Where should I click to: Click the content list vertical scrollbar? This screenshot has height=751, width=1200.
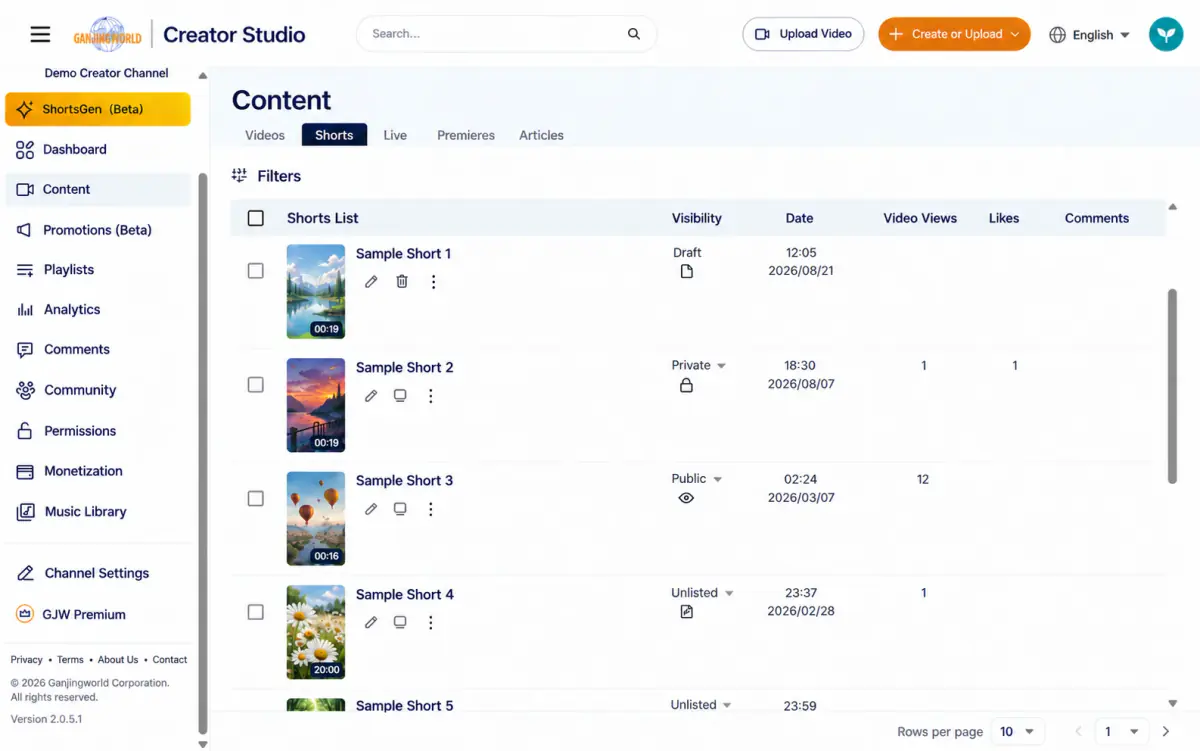pos(1172,386)
